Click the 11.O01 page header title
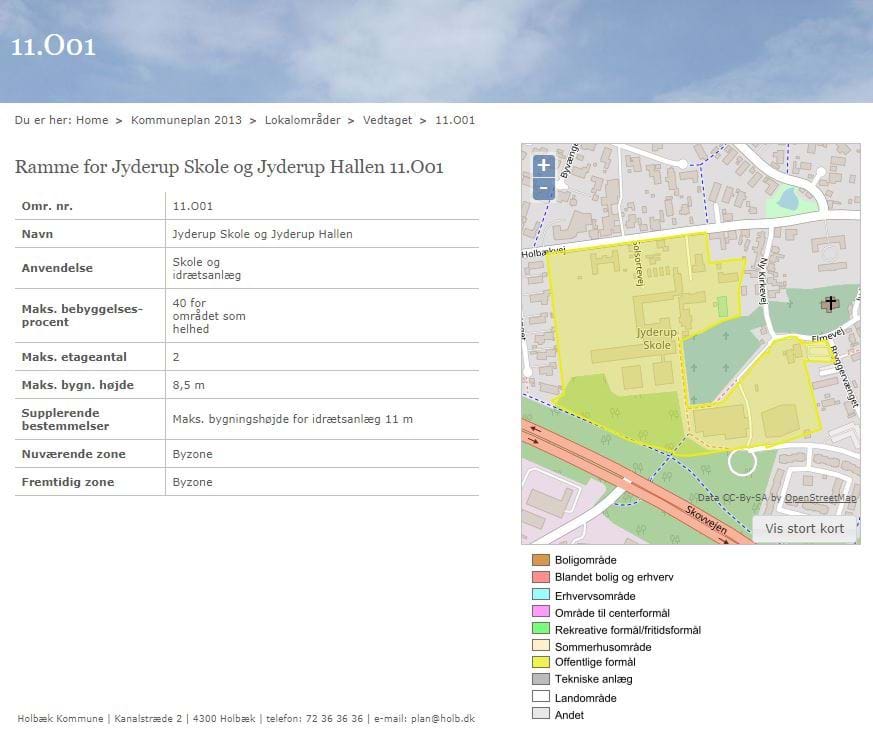Viewport: 873px width, 730px height. point(54,46)
